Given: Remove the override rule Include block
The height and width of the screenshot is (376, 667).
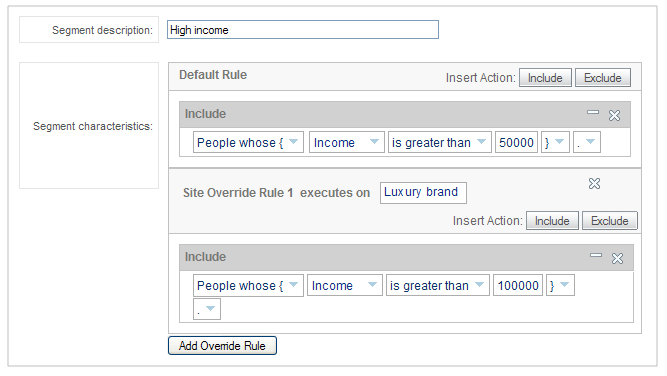Looking at the screenshot, I should pyautogui.click(x=617, y=258).
